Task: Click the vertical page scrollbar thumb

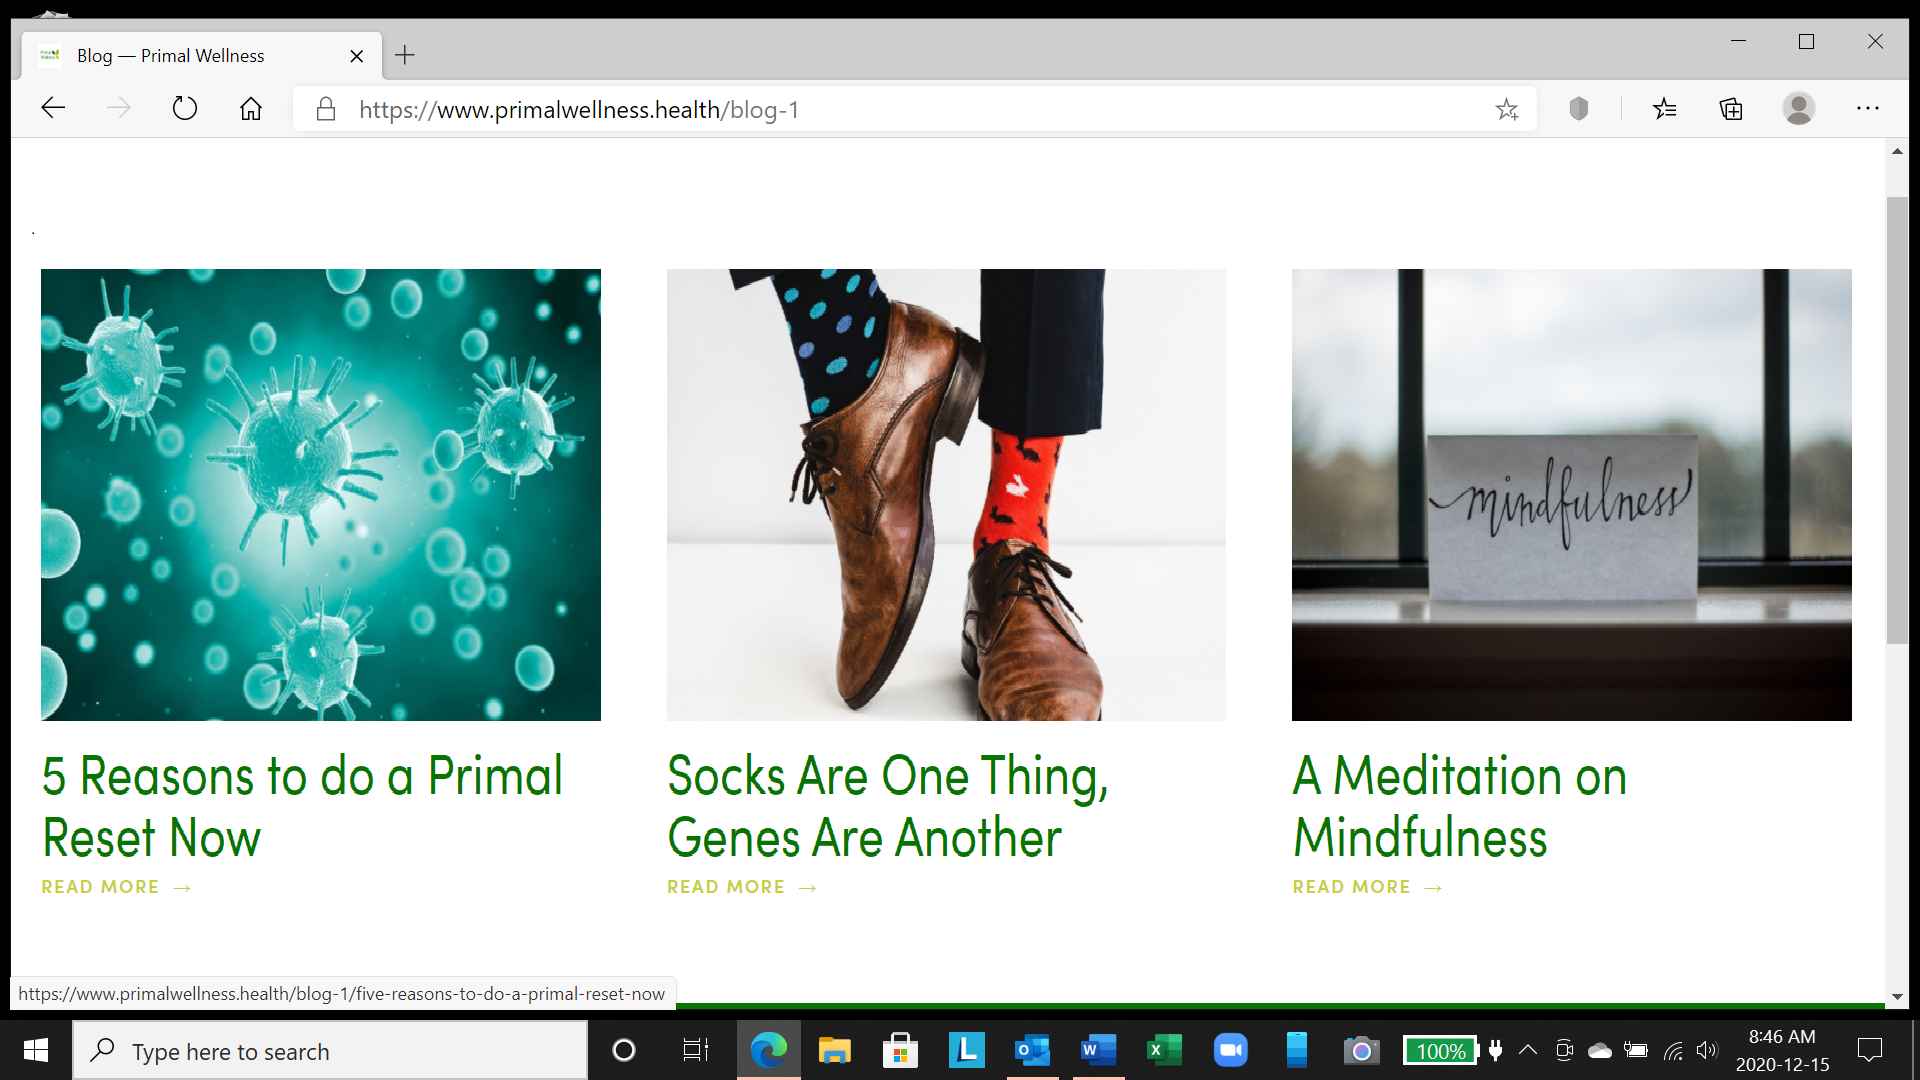Action: coord(1896,420)
